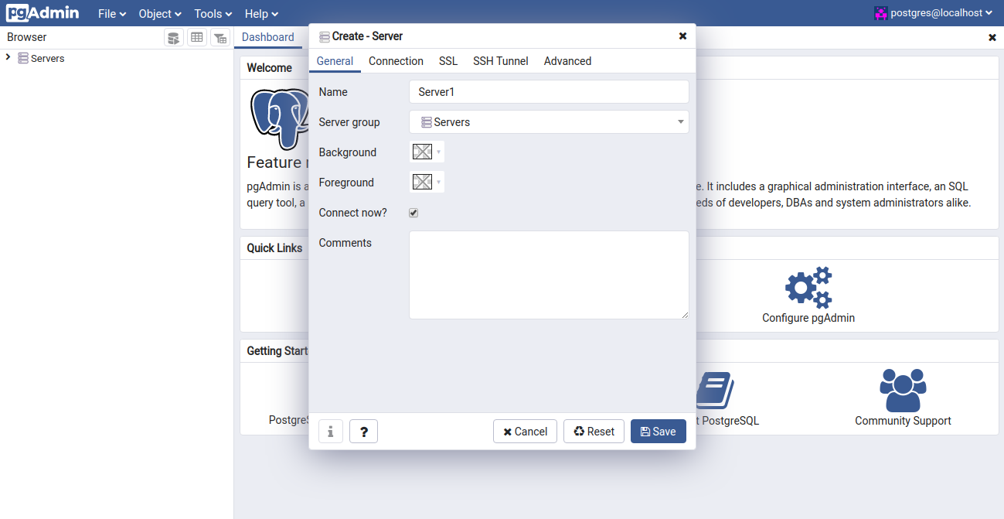Open postgres@localhost user menu
This screenshot has height=519, width=1004.
(x=935, y=13)
